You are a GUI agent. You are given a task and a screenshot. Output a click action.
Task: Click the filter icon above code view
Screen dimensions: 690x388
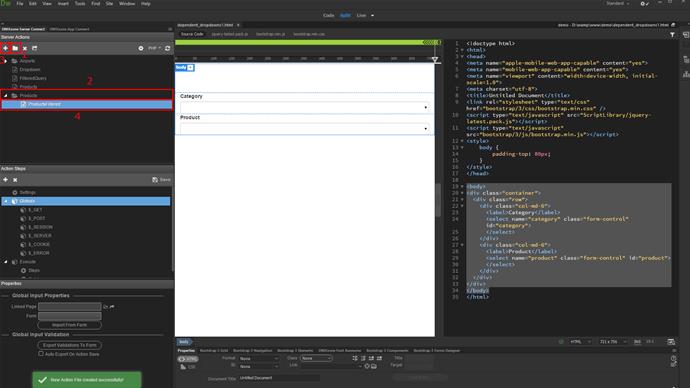(x=672, y=34)
